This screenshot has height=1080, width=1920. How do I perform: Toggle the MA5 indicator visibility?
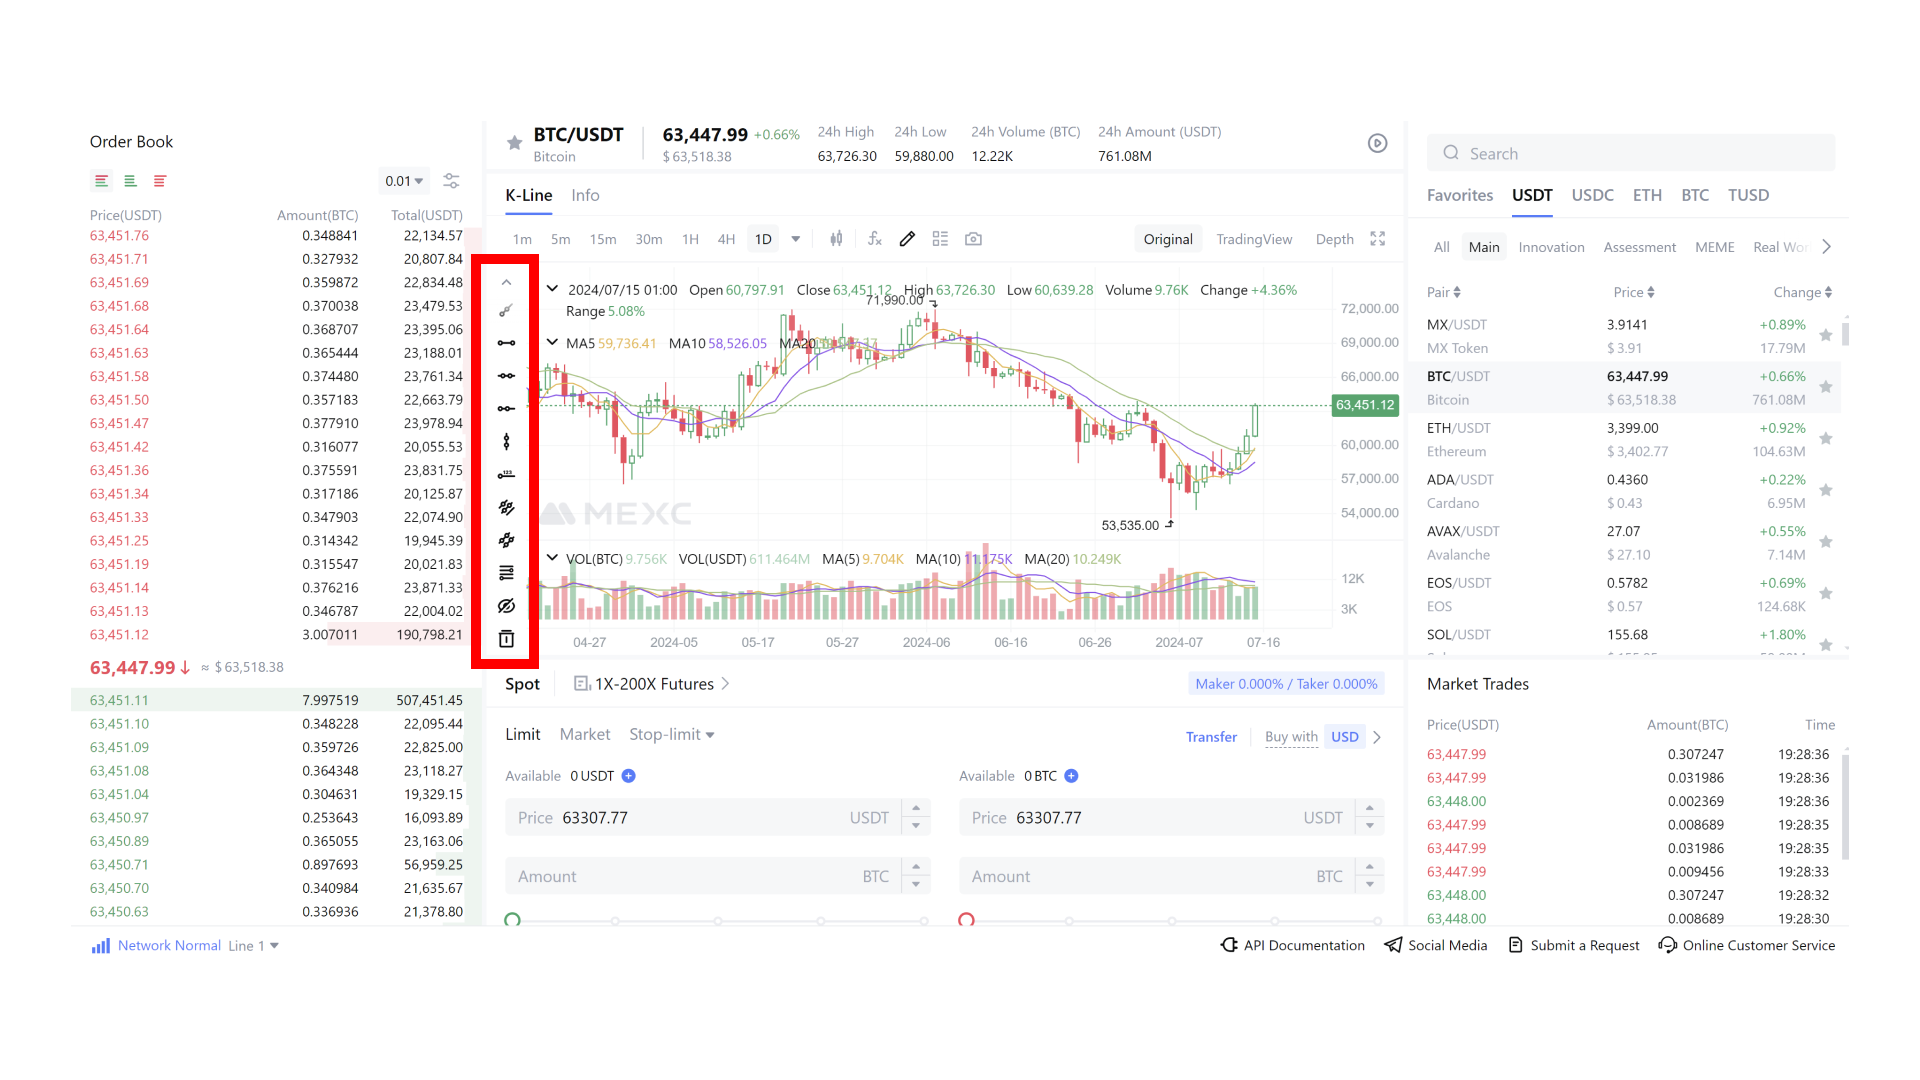[x=578, y=343]
